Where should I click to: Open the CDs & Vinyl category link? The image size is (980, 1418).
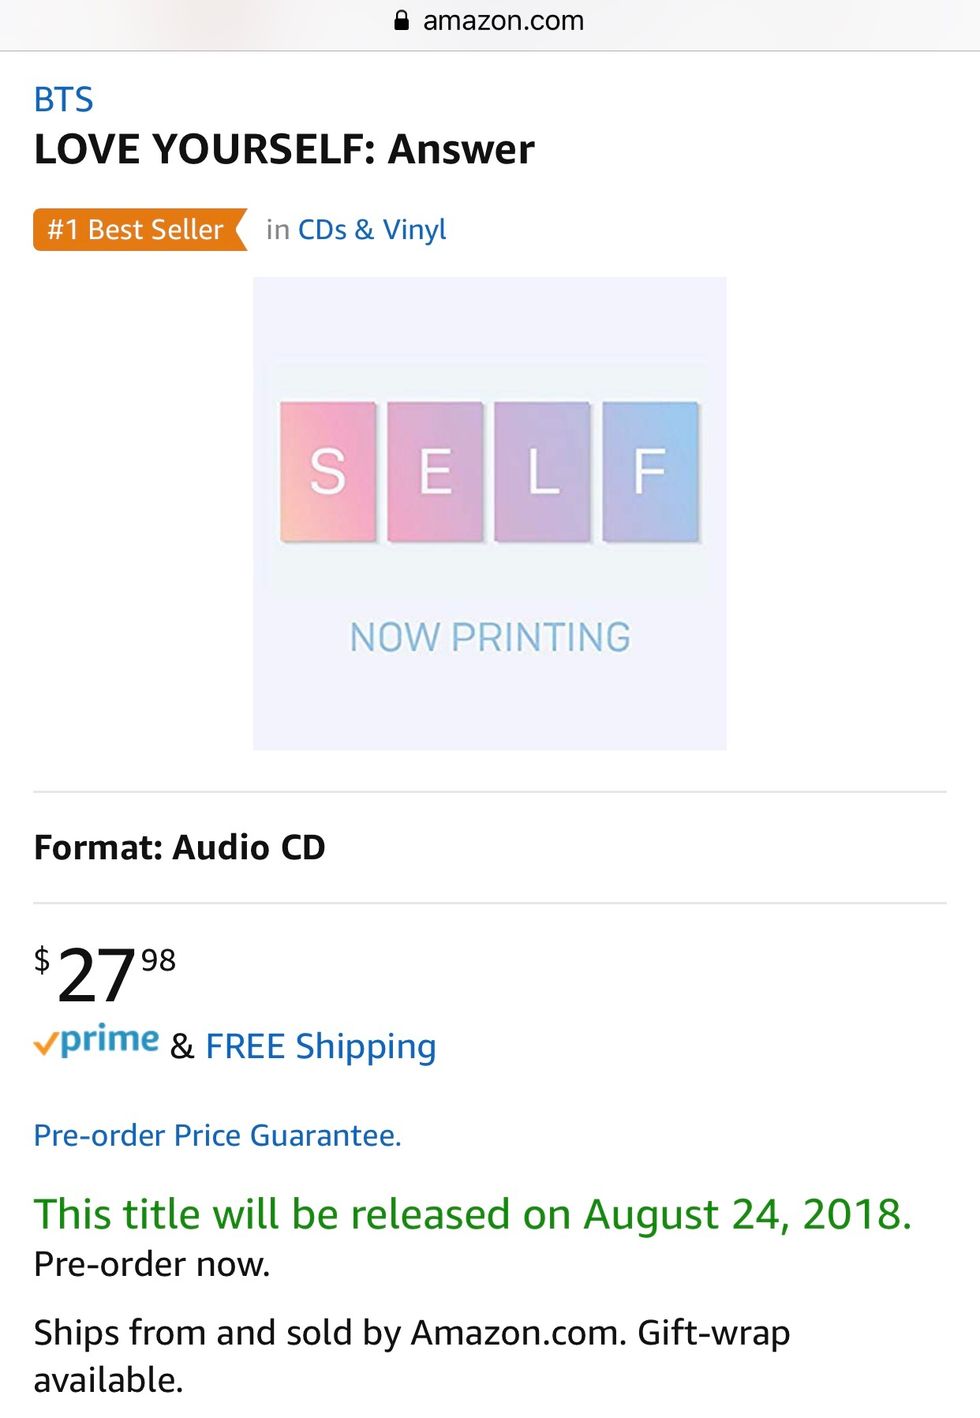point(372,230)
